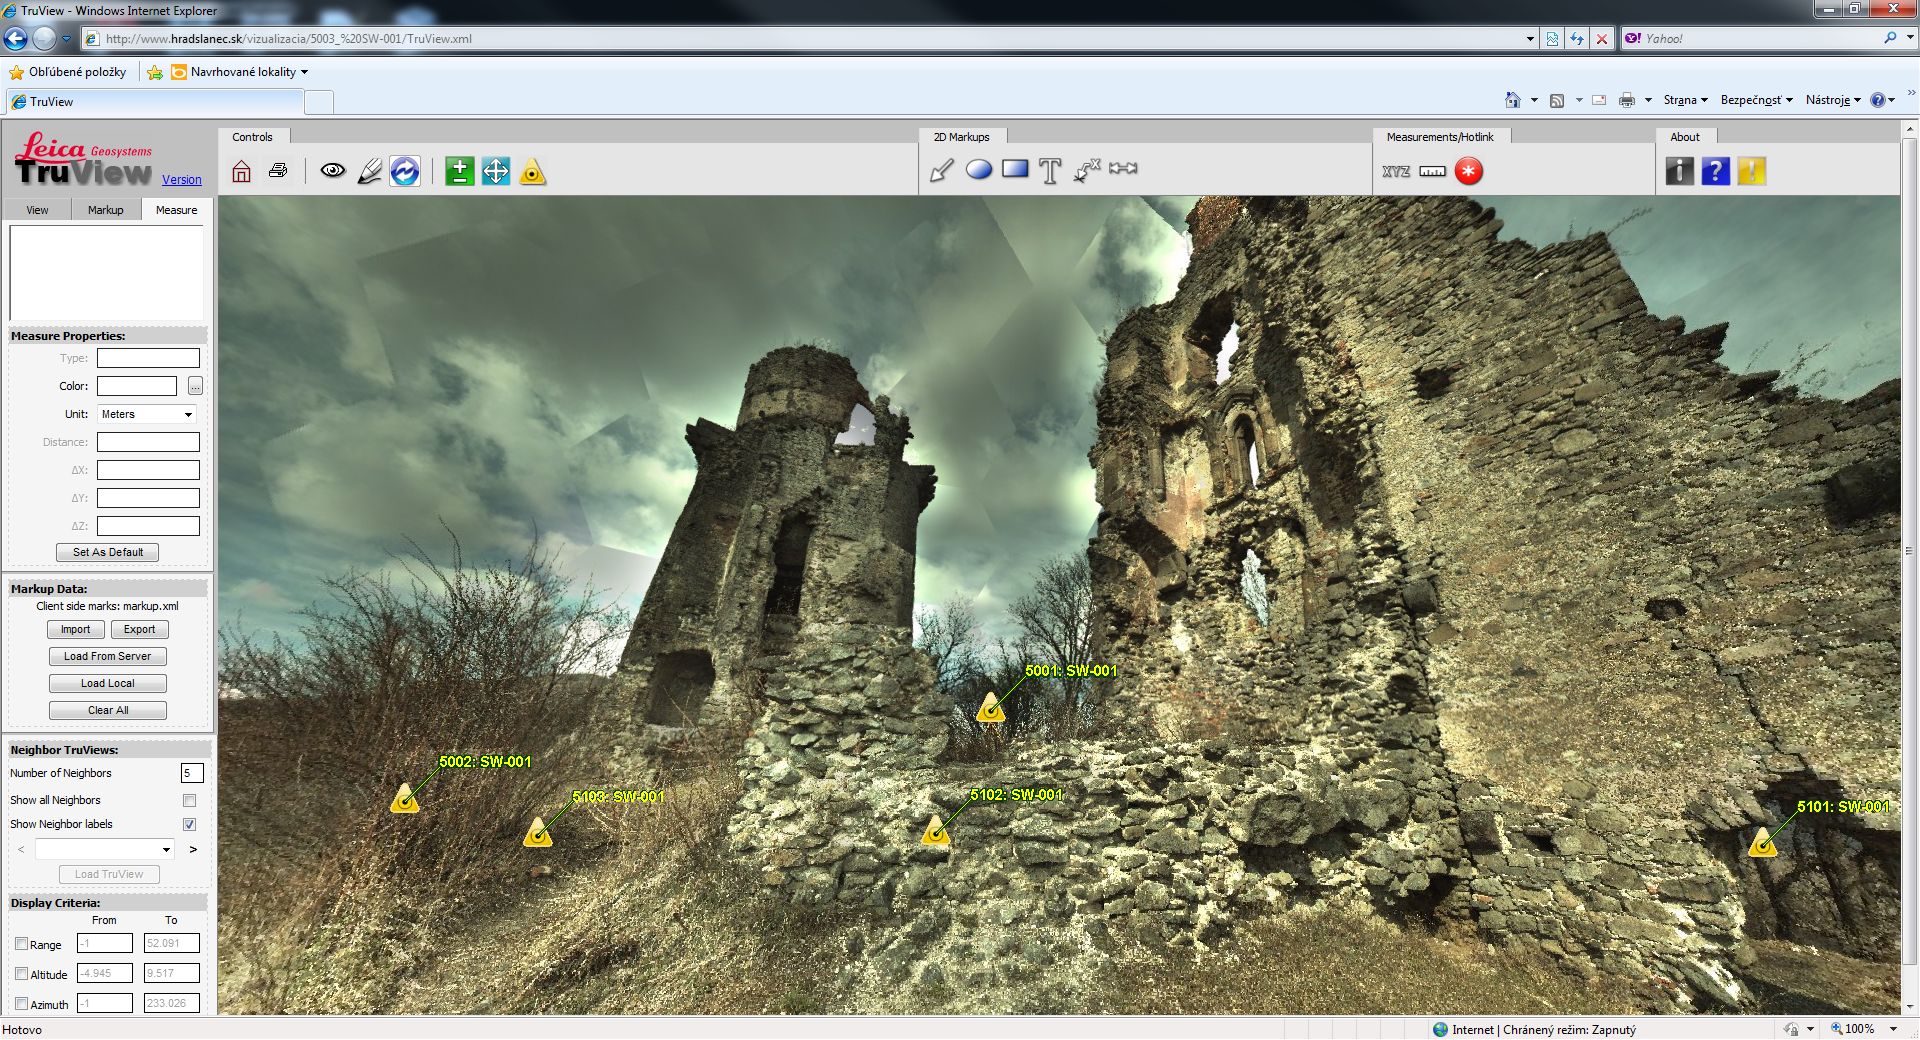
Task: Select the XYZ coordinate measure tool
Action: click(x=1396, y=171)
